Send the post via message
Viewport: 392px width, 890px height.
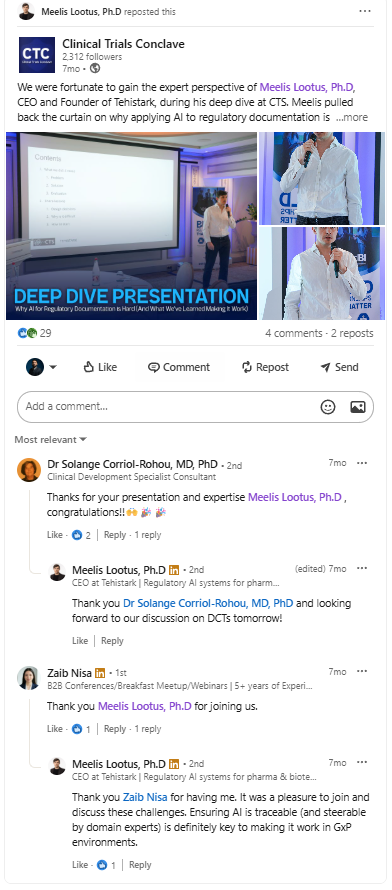coord(340,367)
